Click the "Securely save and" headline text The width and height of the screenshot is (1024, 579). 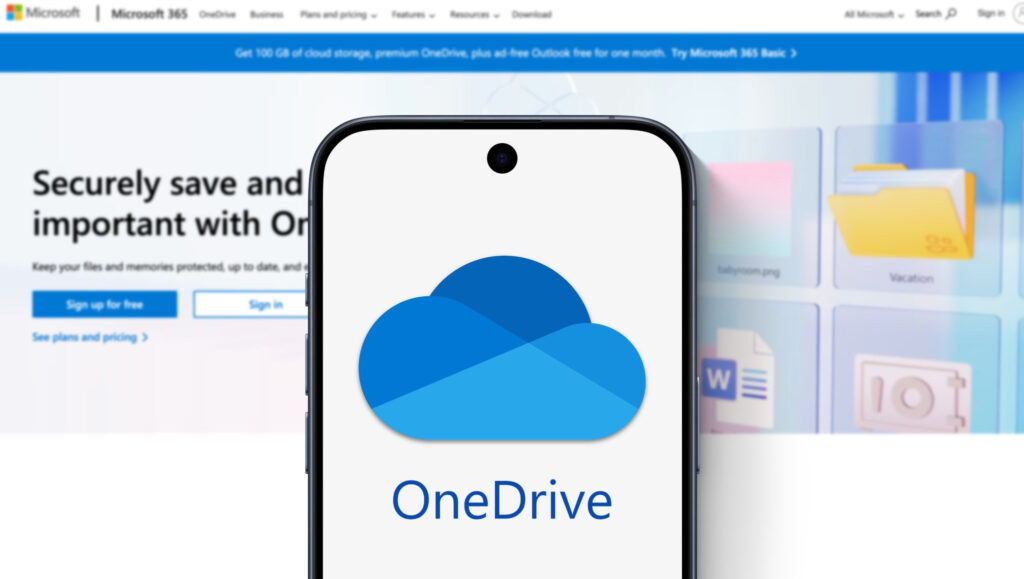(167, 183)
